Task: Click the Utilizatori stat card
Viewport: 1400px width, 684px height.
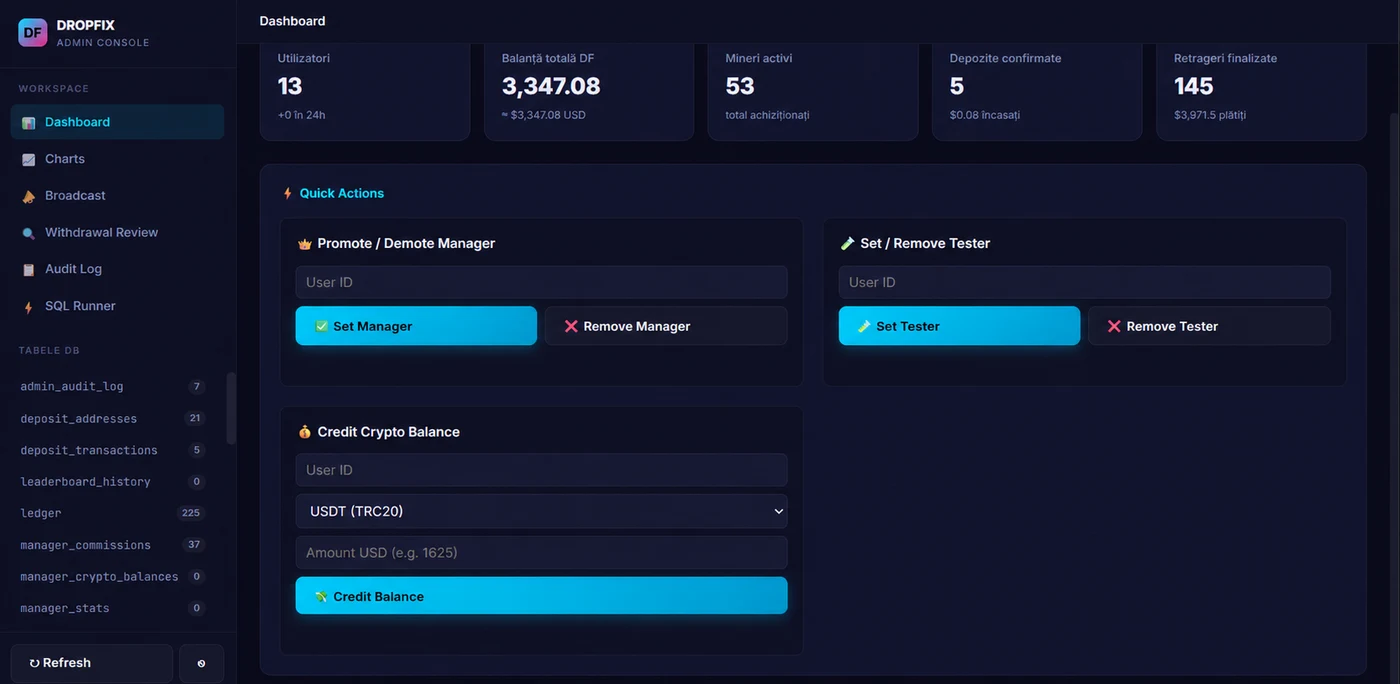Action: tap(365, 90)
